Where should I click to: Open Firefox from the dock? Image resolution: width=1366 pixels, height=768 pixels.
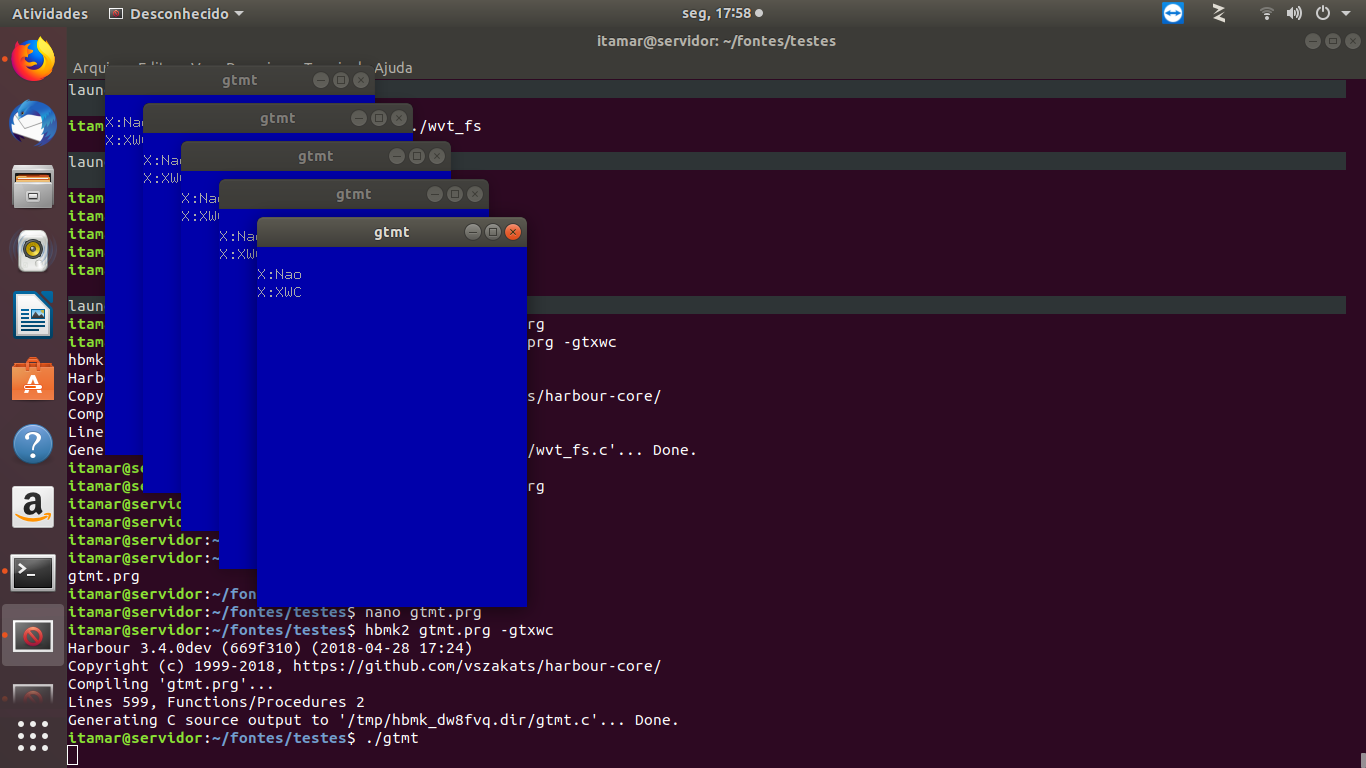coord(33,60)
